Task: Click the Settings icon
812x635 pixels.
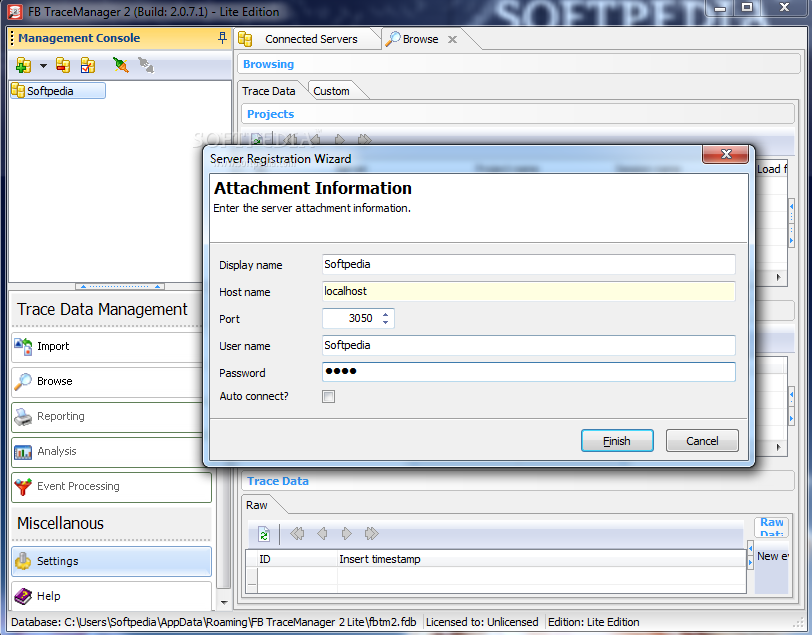Action: (x=23, y=561)
